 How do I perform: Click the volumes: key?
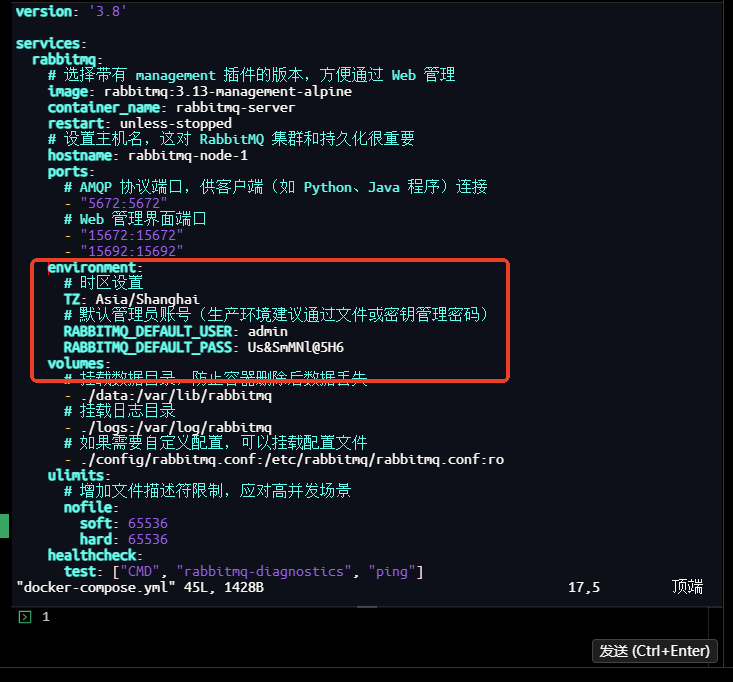pos(79,363)
